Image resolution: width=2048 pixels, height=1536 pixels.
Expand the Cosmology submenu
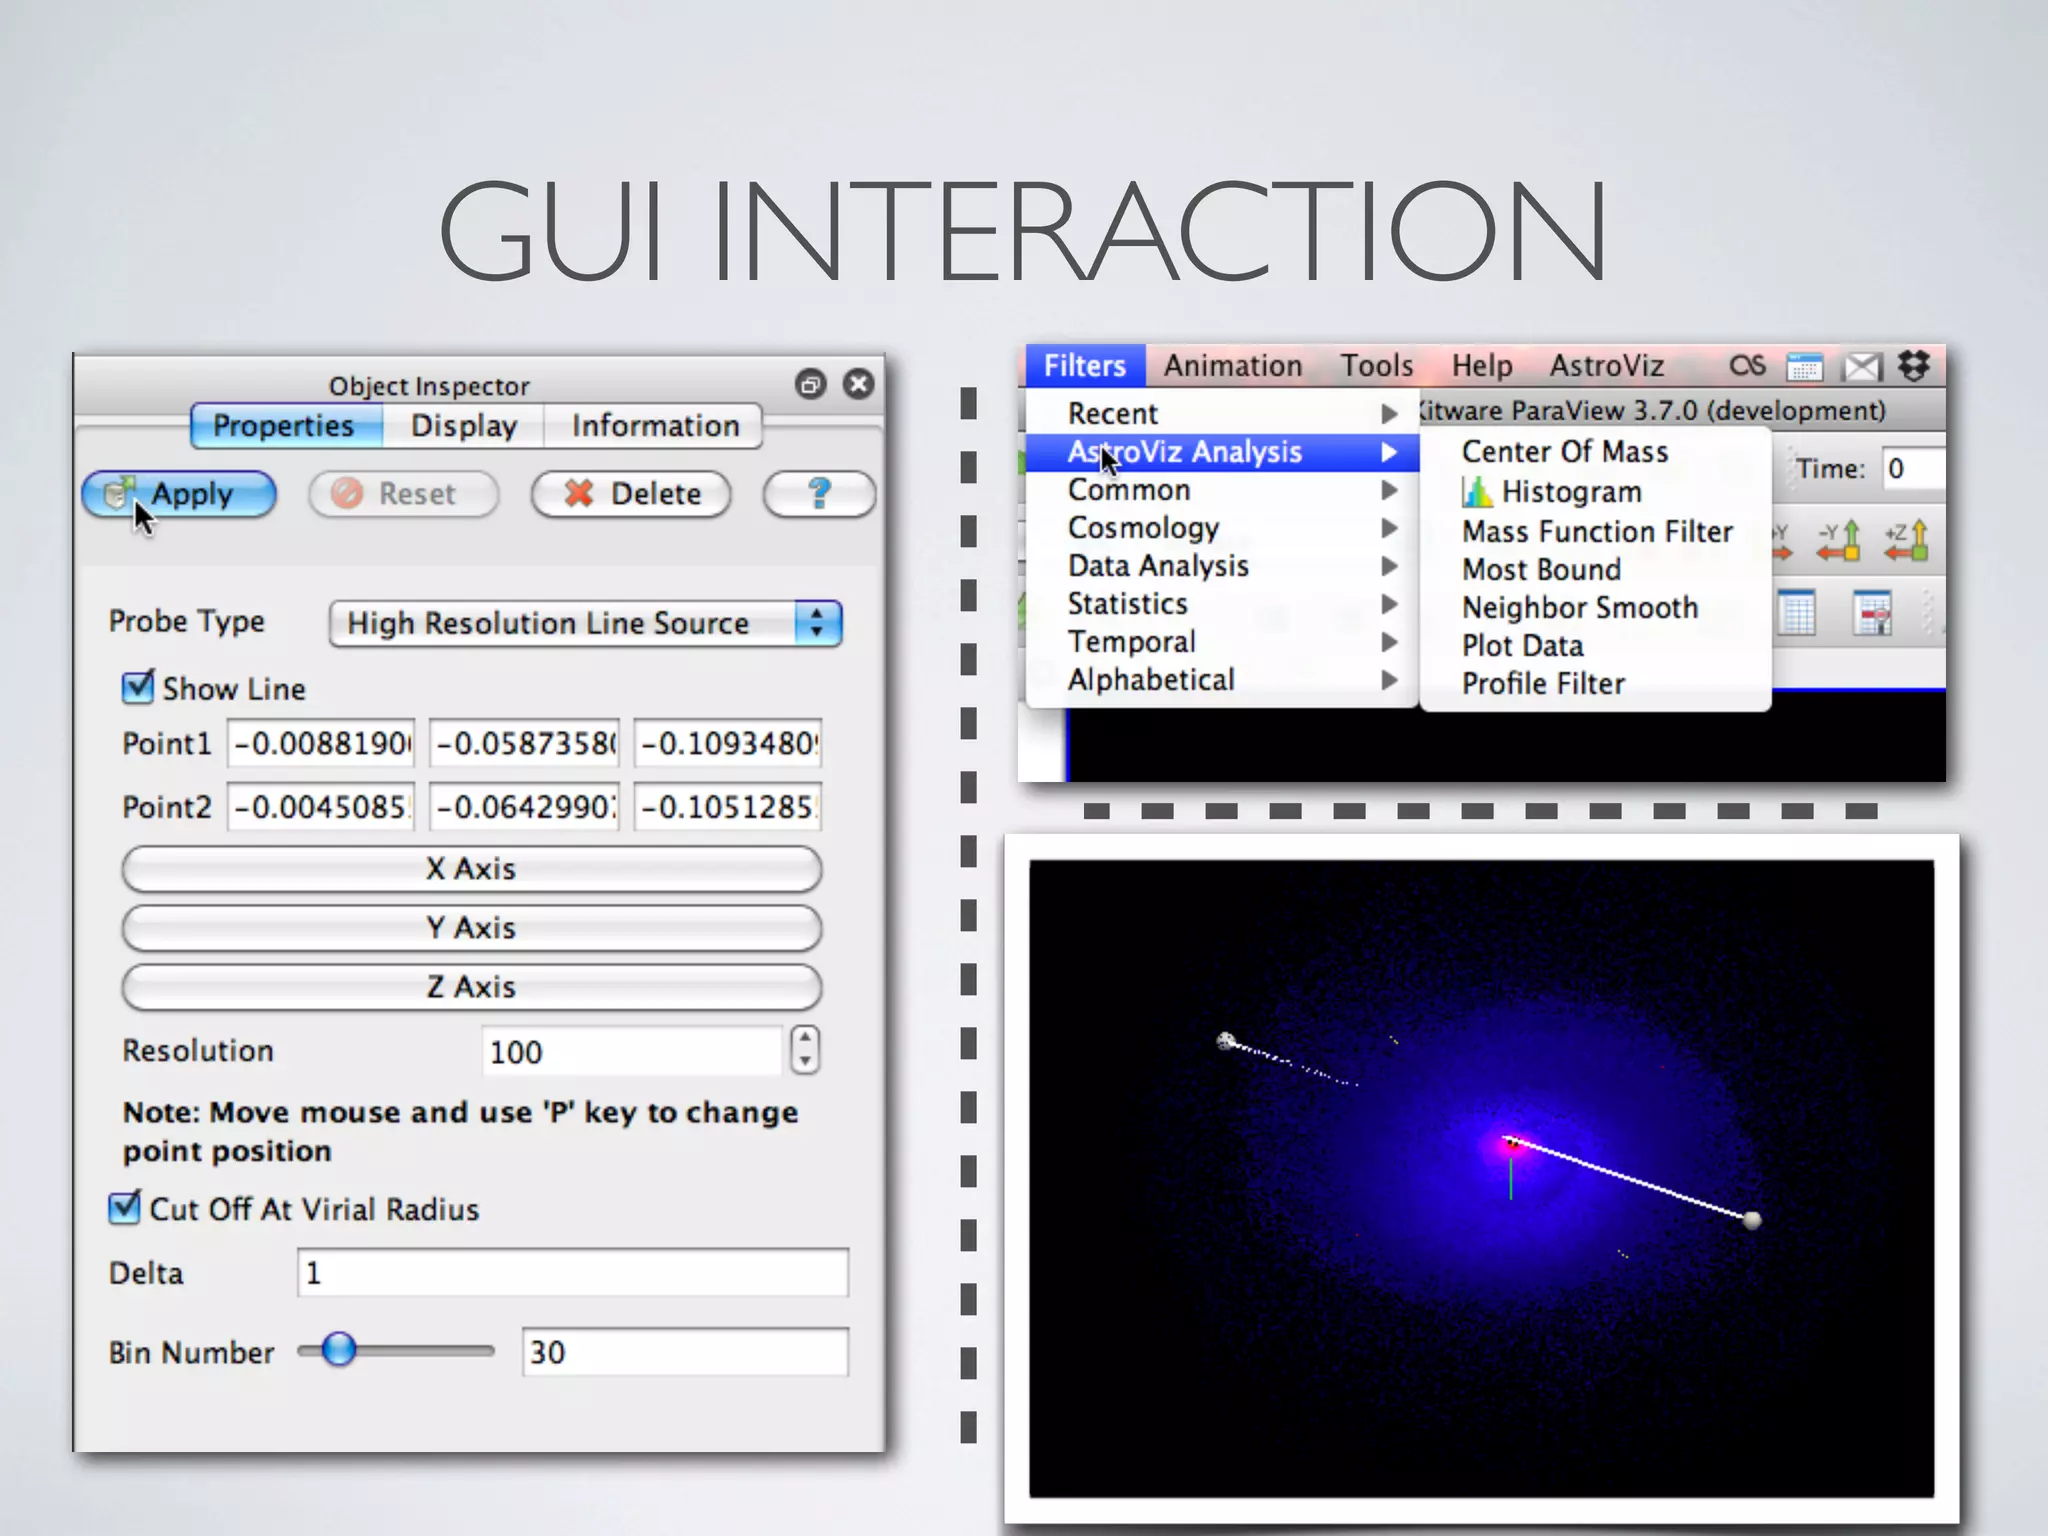[1222, 528]
